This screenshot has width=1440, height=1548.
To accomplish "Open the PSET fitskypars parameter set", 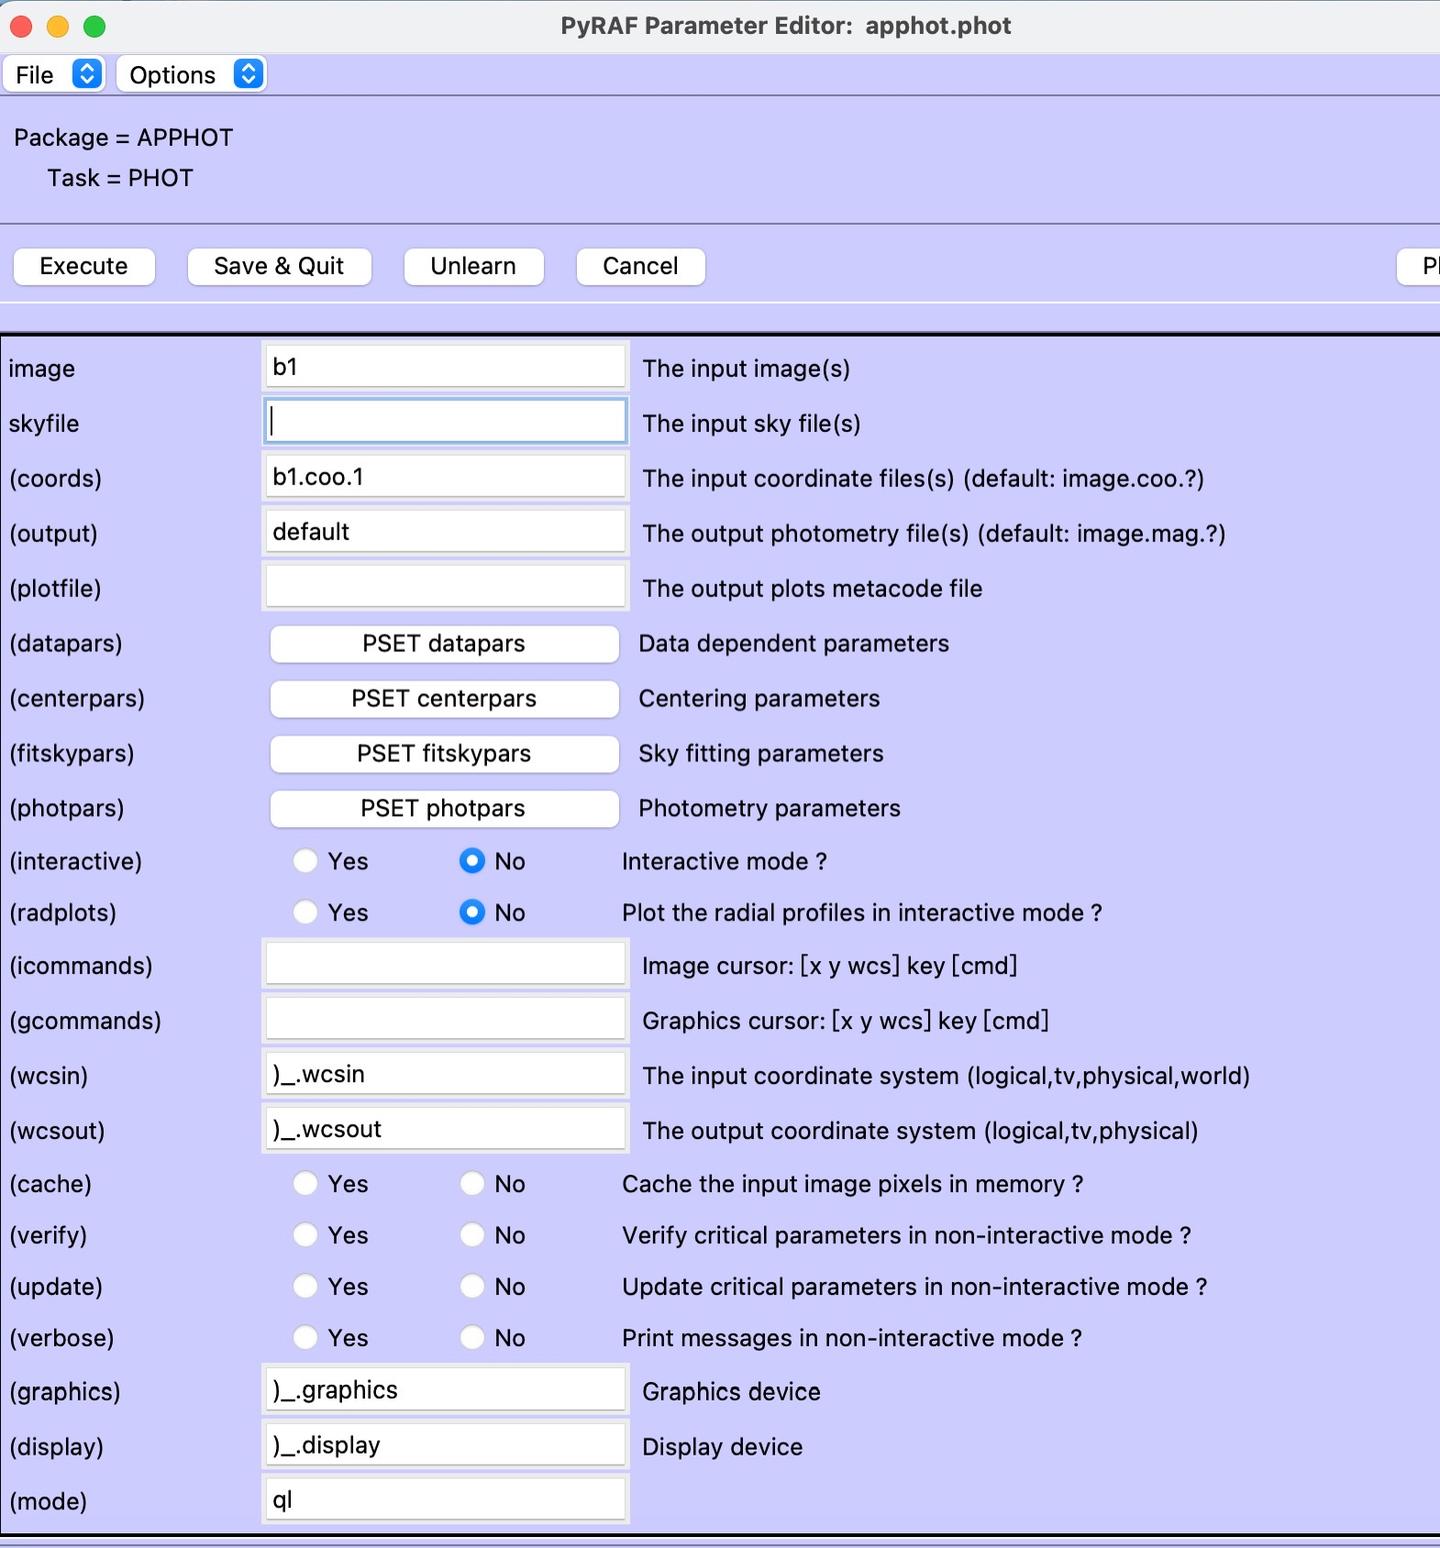I will click(x=444, y=754).
